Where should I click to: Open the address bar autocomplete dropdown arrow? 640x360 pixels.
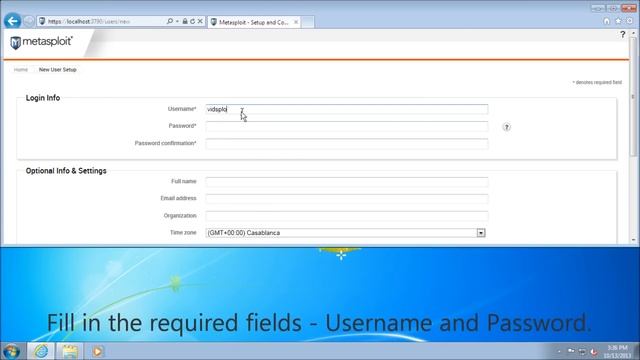tap(177, 21)
